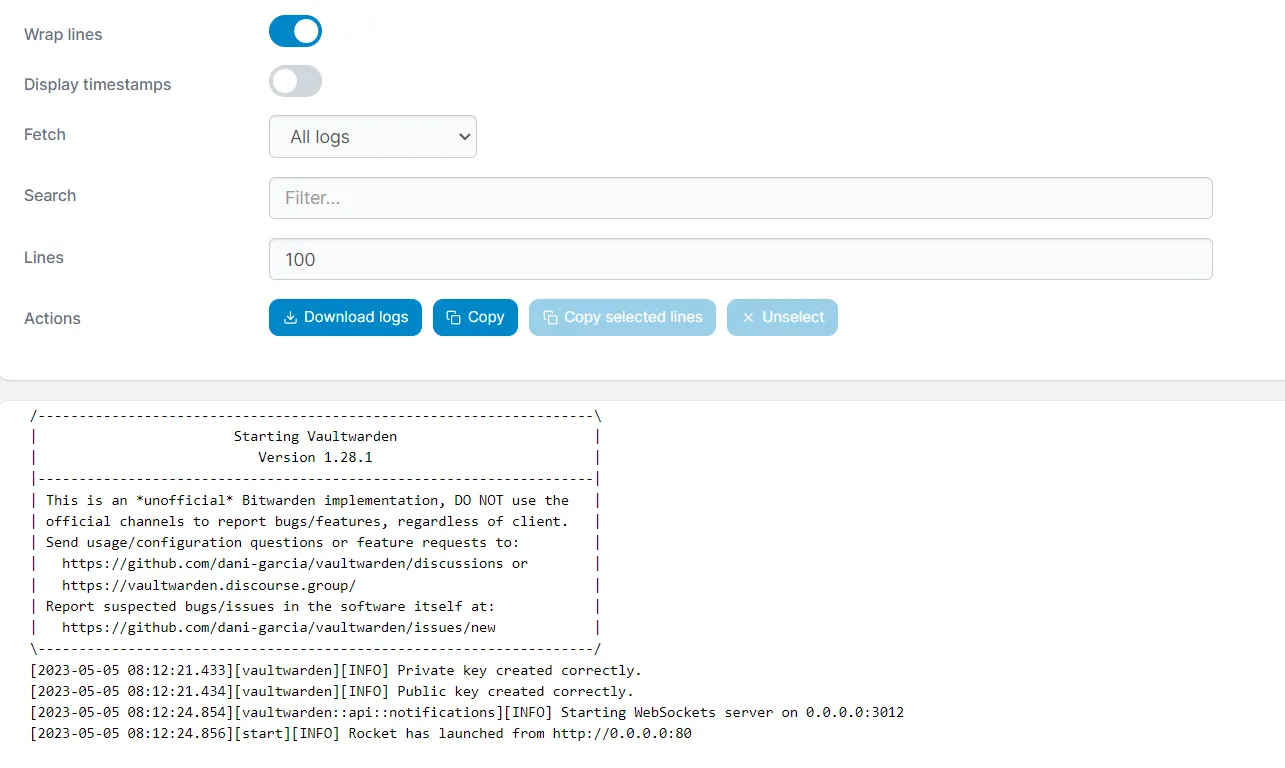Select the 'Starting WebSockets server' log line
This screenshot has width=1285, height=768.
point(467,712)
